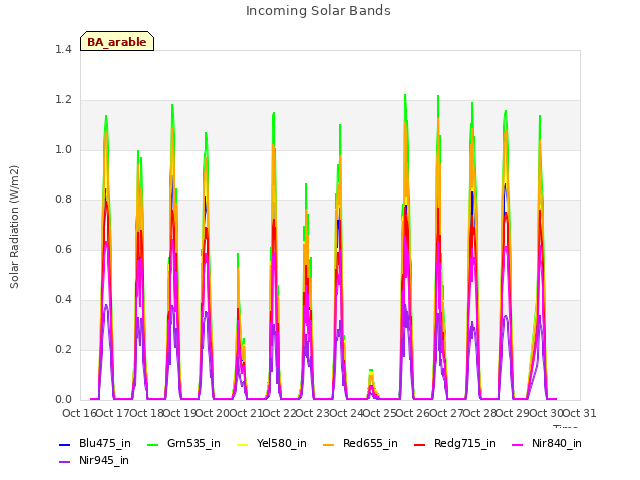Toggle the Grn535_in legend entry
Screen dimensions: 640x480
(x=184, y=443)
